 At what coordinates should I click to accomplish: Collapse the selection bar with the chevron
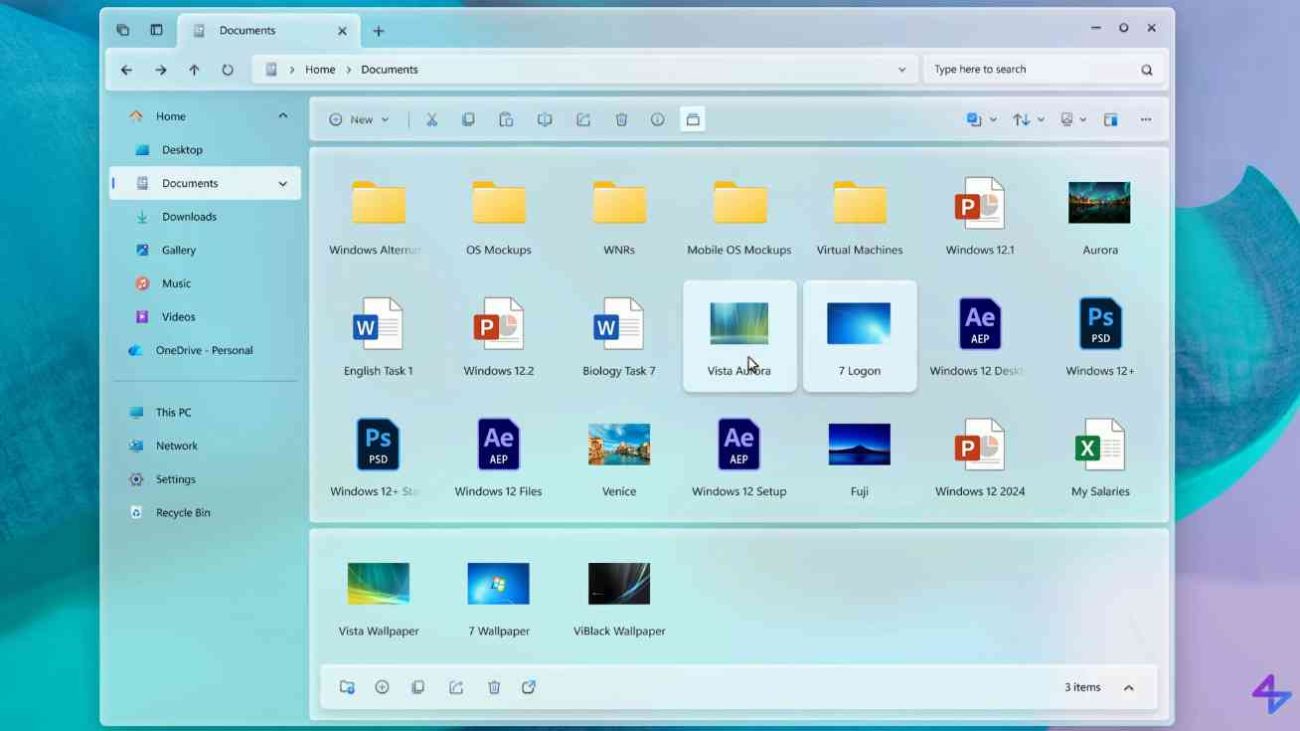point(1129,687)
